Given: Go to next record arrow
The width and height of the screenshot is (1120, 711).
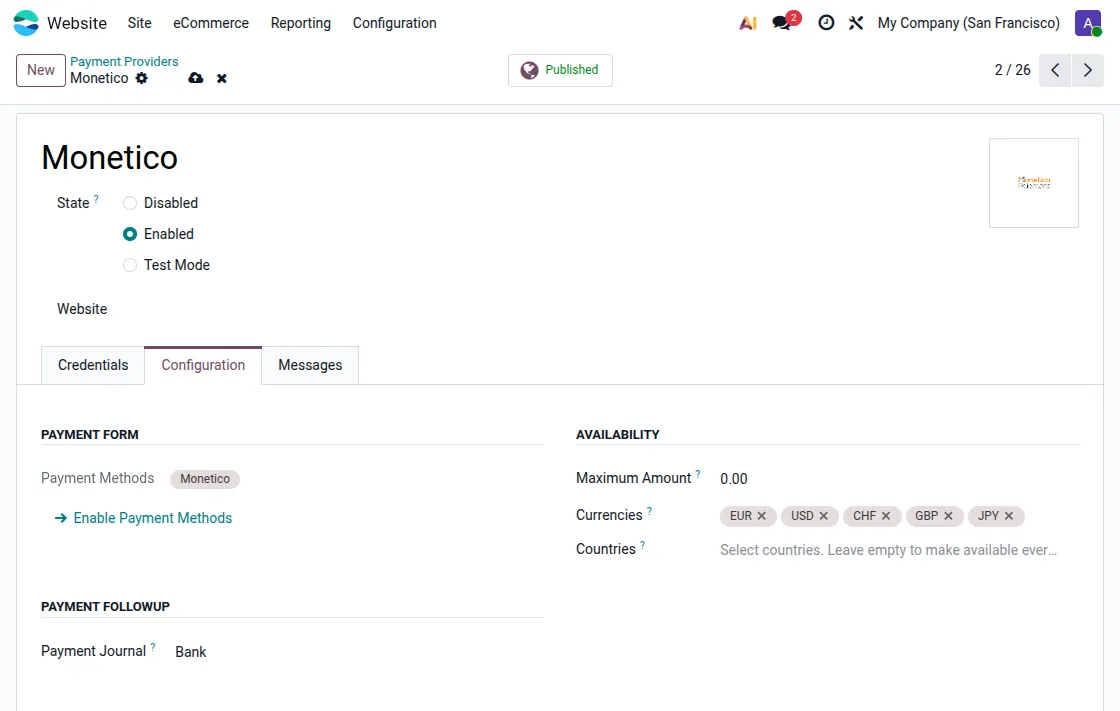Looking at the screenshot, I should 1088,70.
